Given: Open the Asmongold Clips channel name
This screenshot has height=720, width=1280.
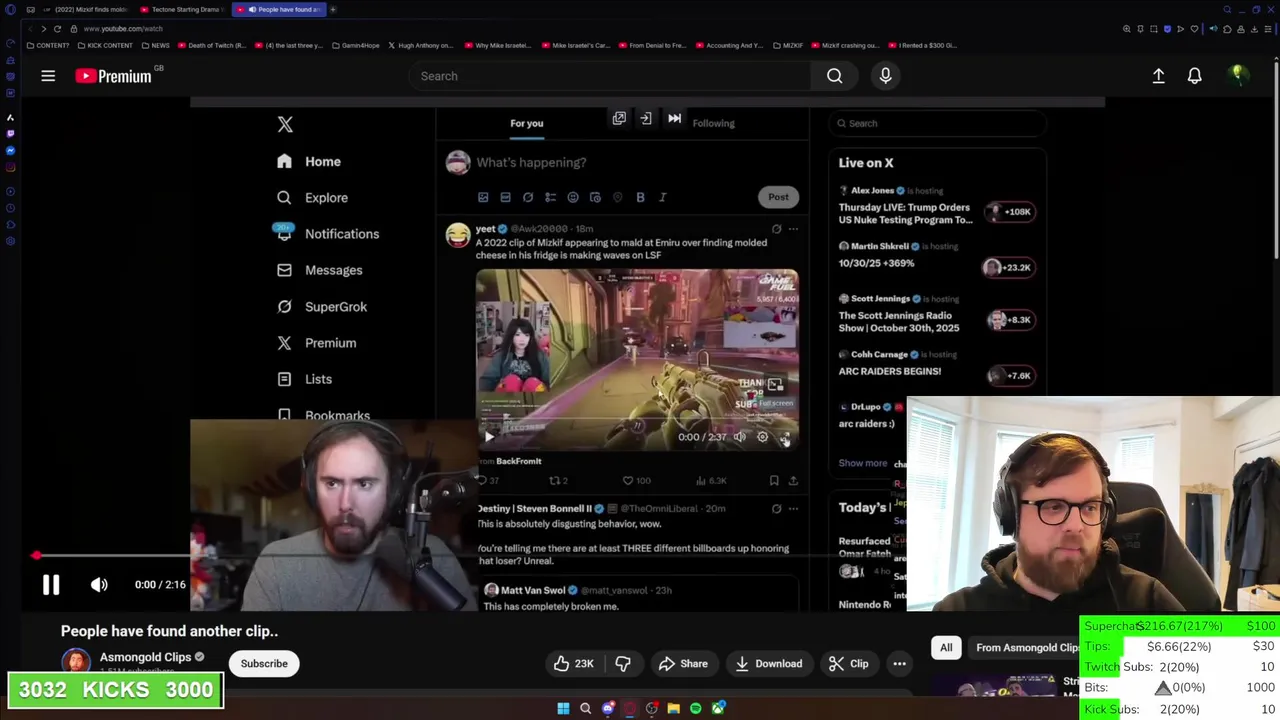Looking at the screenshot, I should pyautogui.click(x=145, y=657).
